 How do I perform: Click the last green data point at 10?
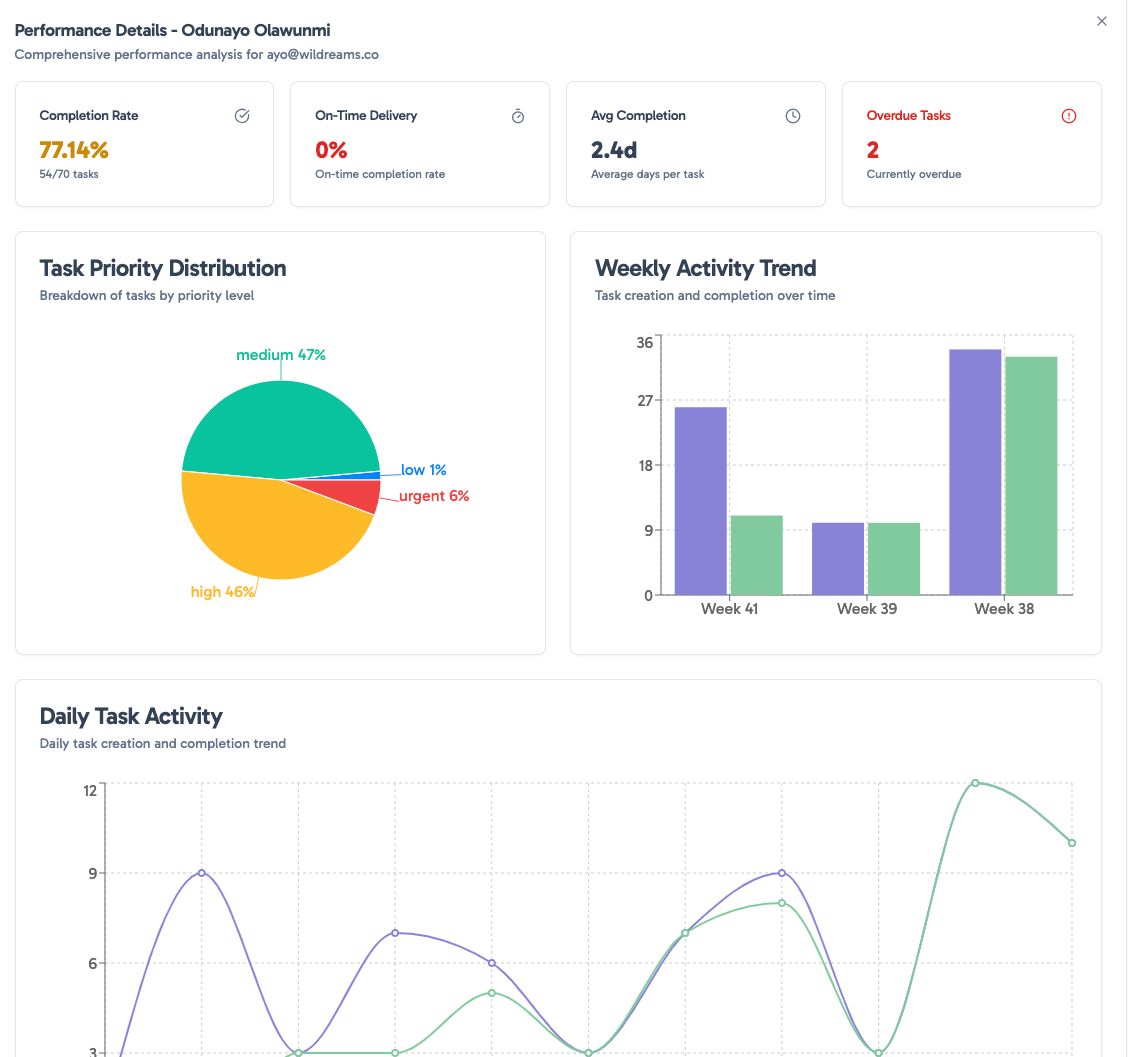(1072, 843)
